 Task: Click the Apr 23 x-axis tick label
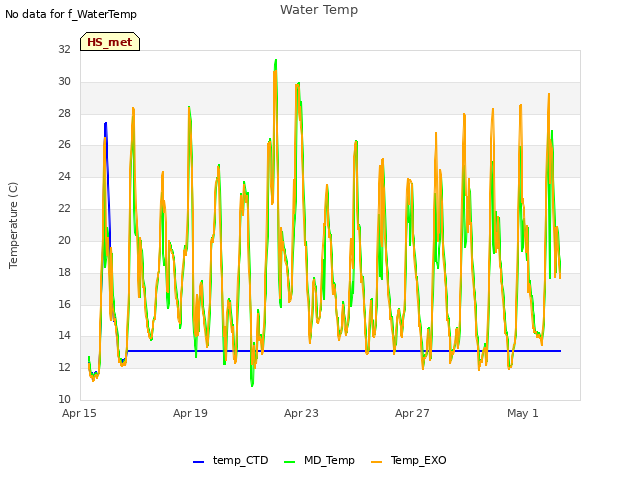[x=301, y=413]
